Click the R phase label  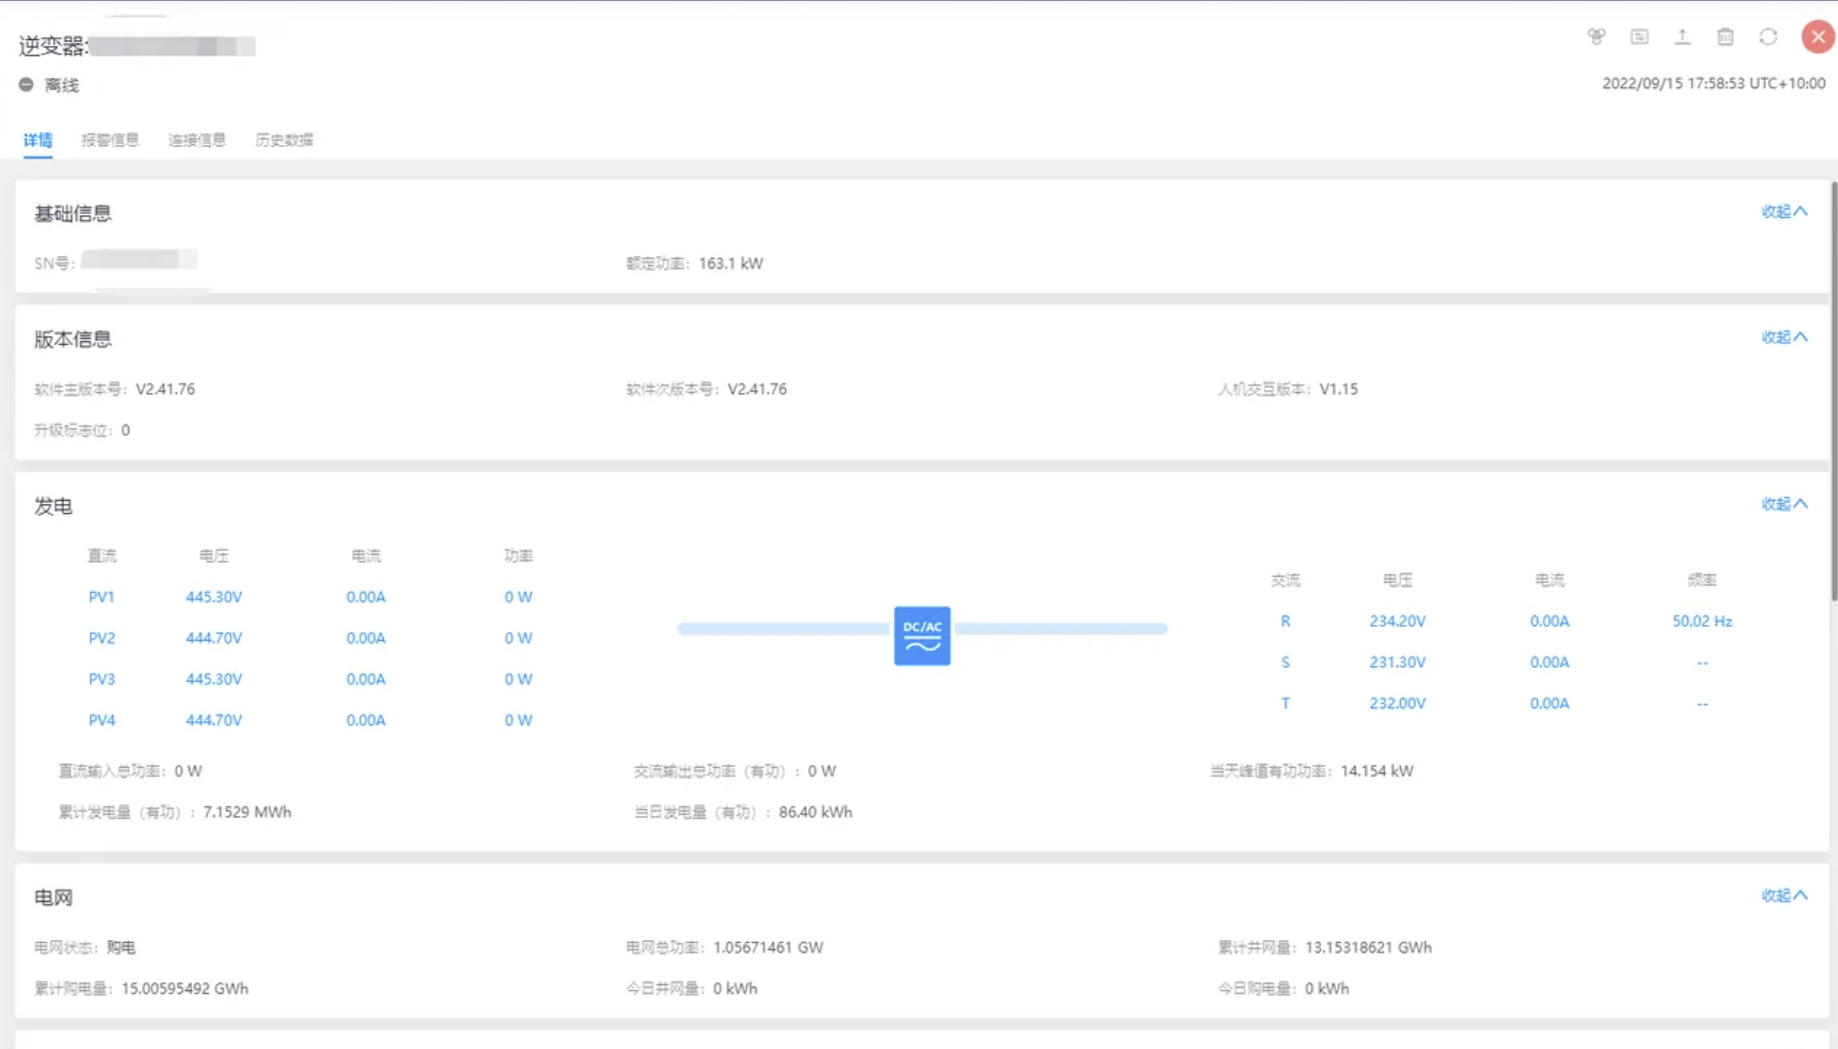[x=1285, y=621]
